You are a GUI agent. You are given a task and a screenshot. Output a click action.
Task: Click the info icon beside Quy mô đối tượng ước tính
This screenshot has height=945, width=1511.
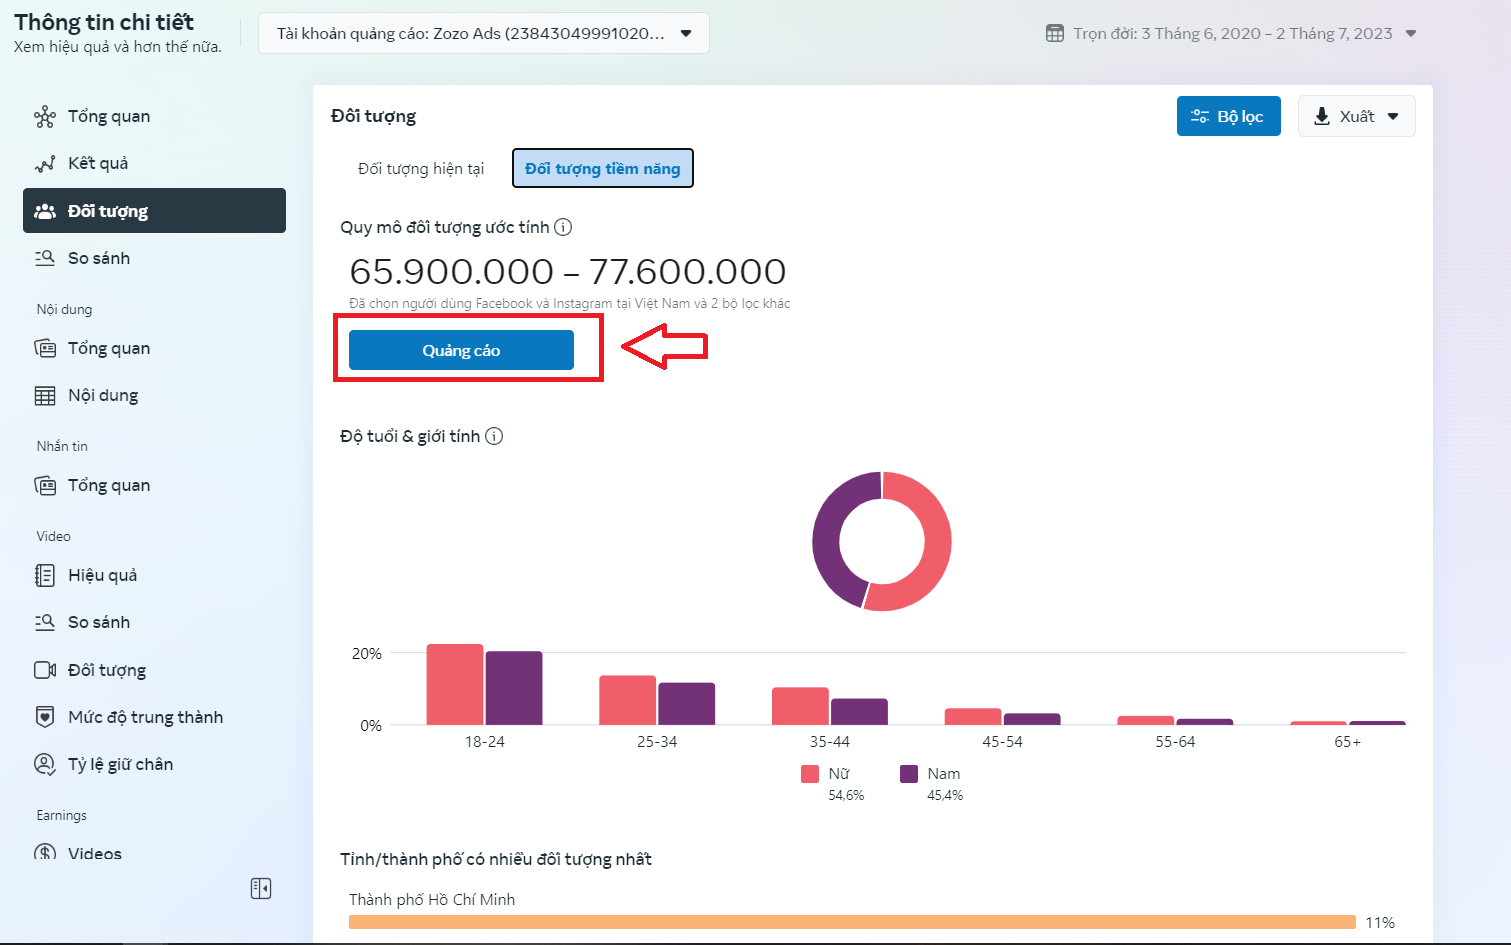click(x=563, y=227)
